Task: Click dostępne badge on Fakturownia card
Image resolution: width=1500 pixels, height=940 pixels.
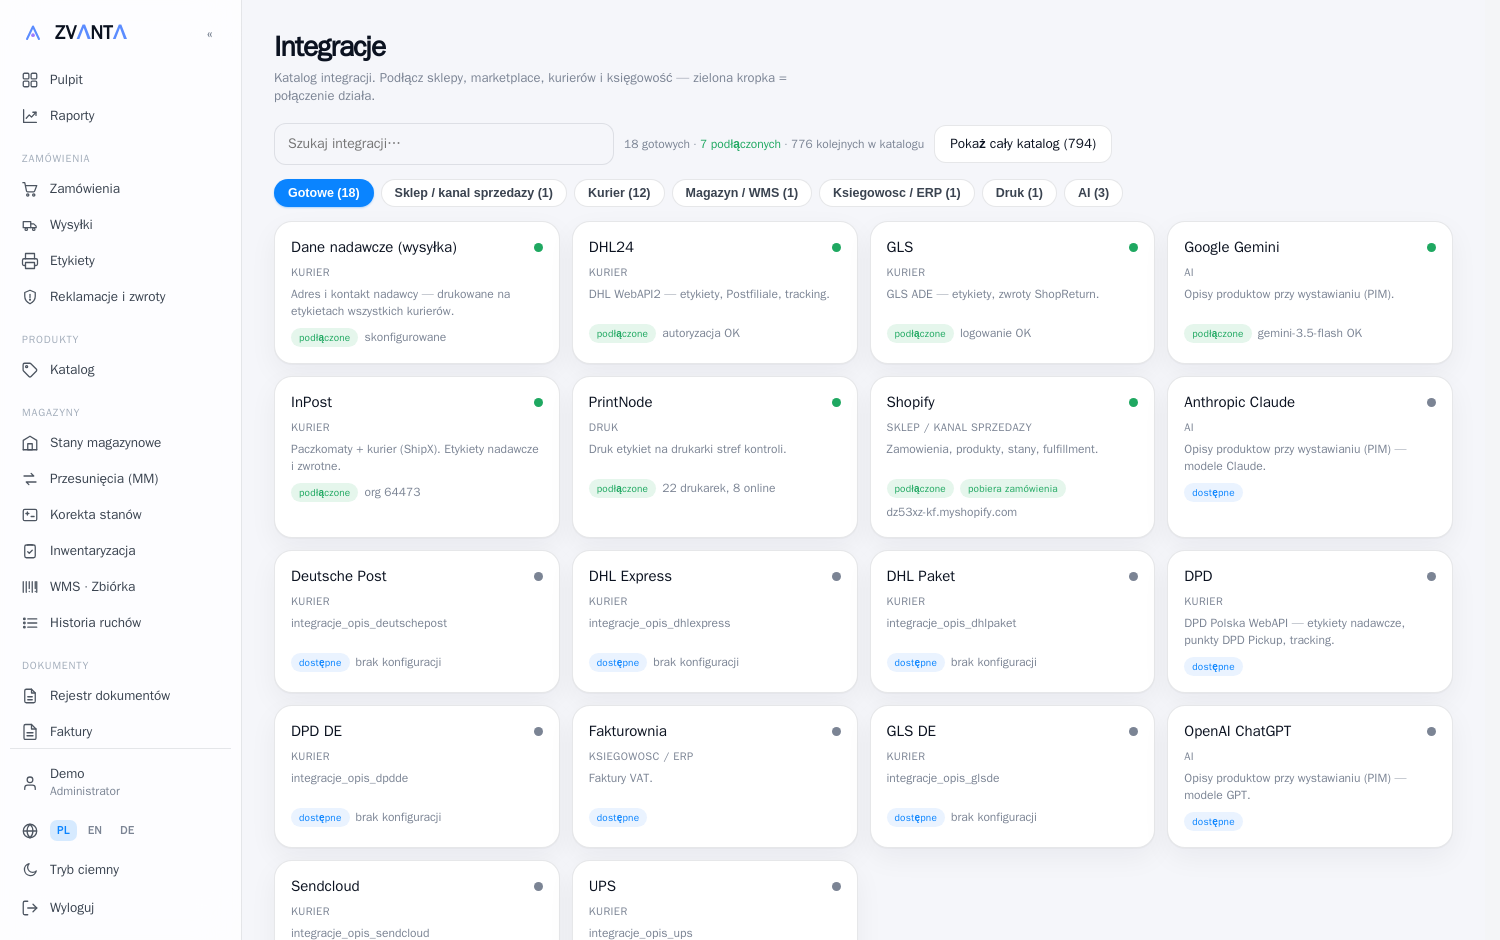Action: (x=618, y=818)
